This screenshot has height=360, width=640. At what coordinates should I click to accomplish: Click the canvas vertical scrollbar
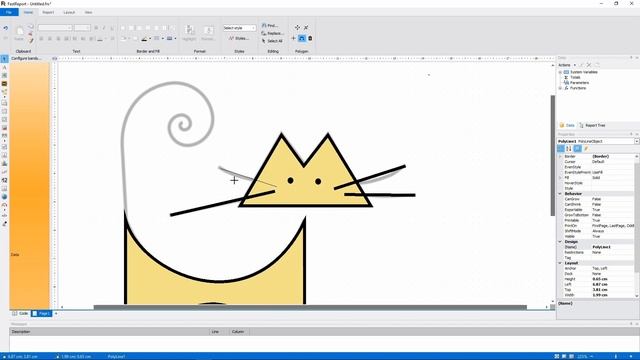(553, 156)
